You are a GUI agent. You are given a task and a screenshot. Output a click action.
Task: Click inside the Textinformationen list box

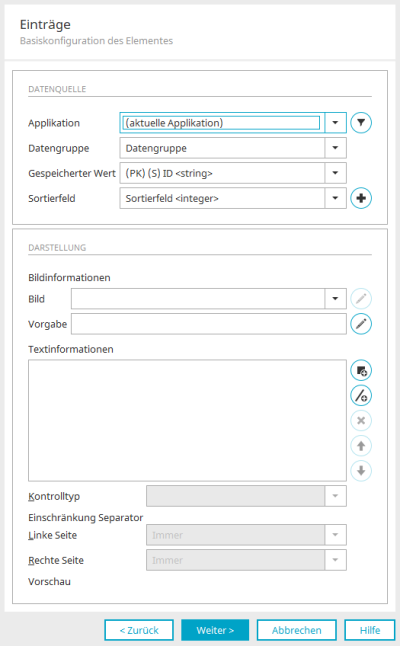pyautogui.click(x=187, y=421)
